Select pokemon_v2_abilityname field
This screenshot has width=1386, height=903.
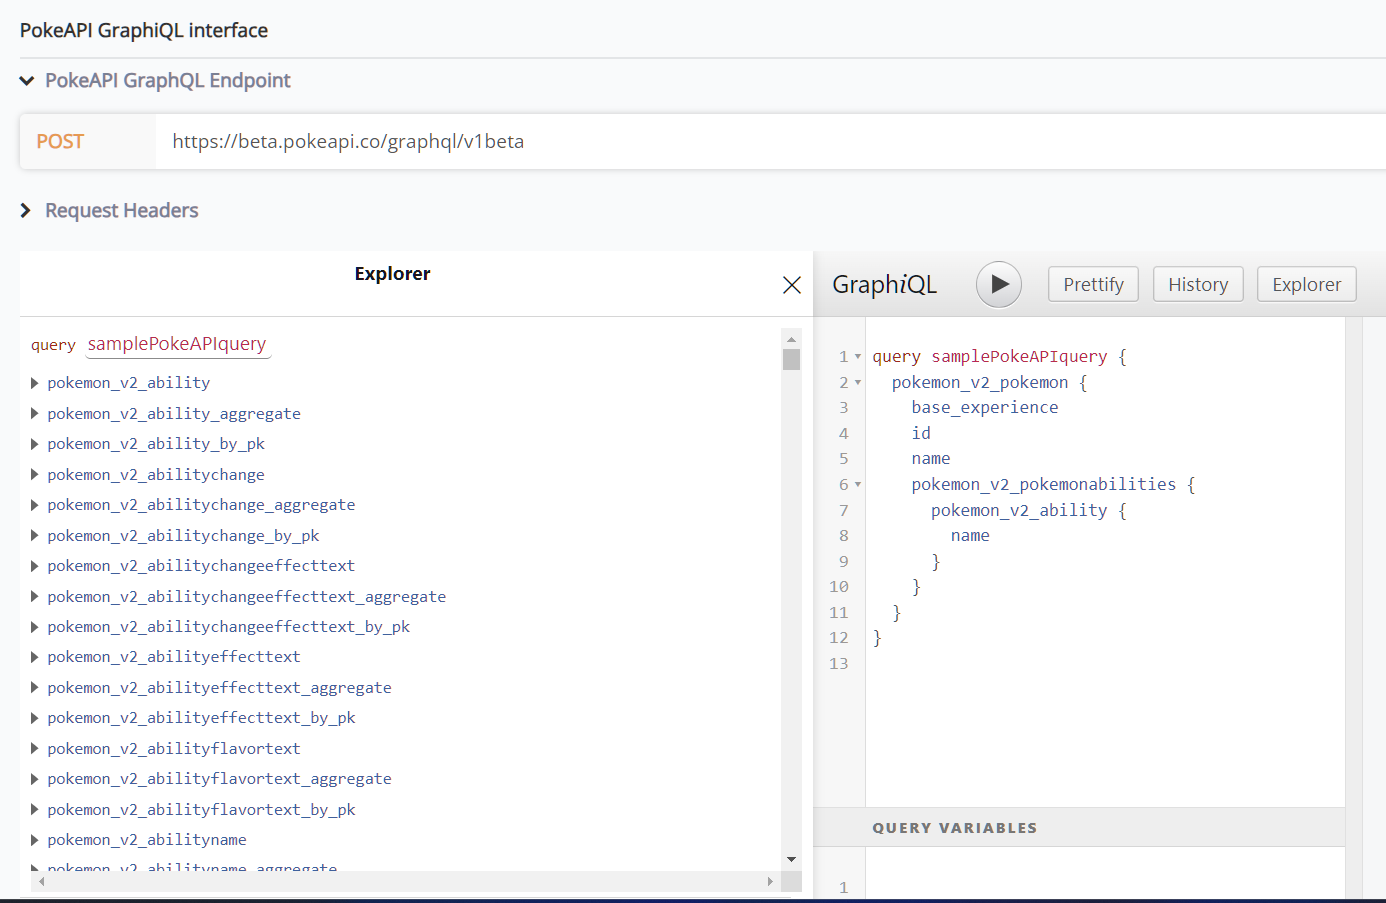click(x=146, y=839)
